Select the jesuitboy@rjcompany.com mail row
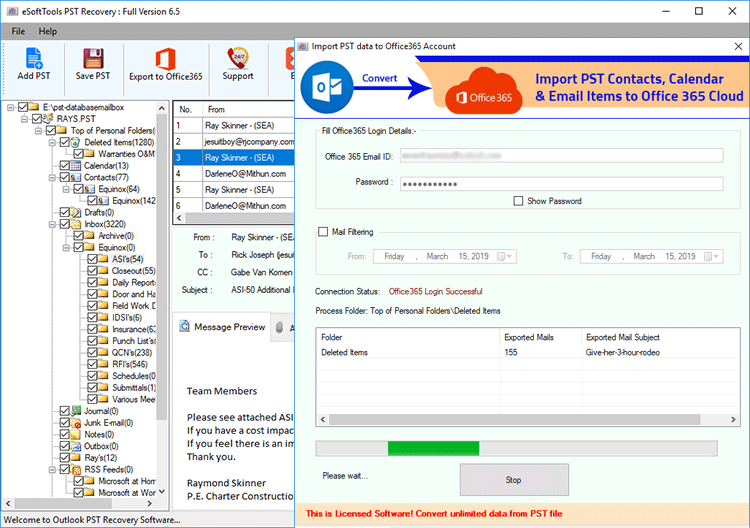 (x=234, y=142)
